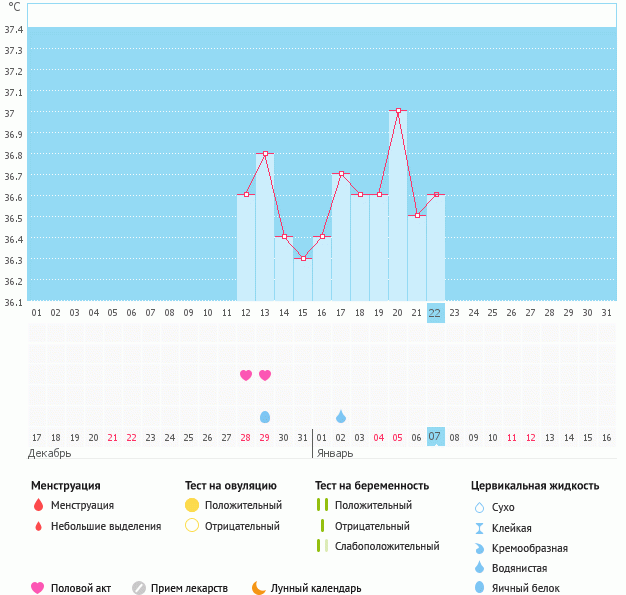The height and width of the screenshot is (595, 626).
Task: Click the temperature bar for cycle day 17
Action: [341, 240]
